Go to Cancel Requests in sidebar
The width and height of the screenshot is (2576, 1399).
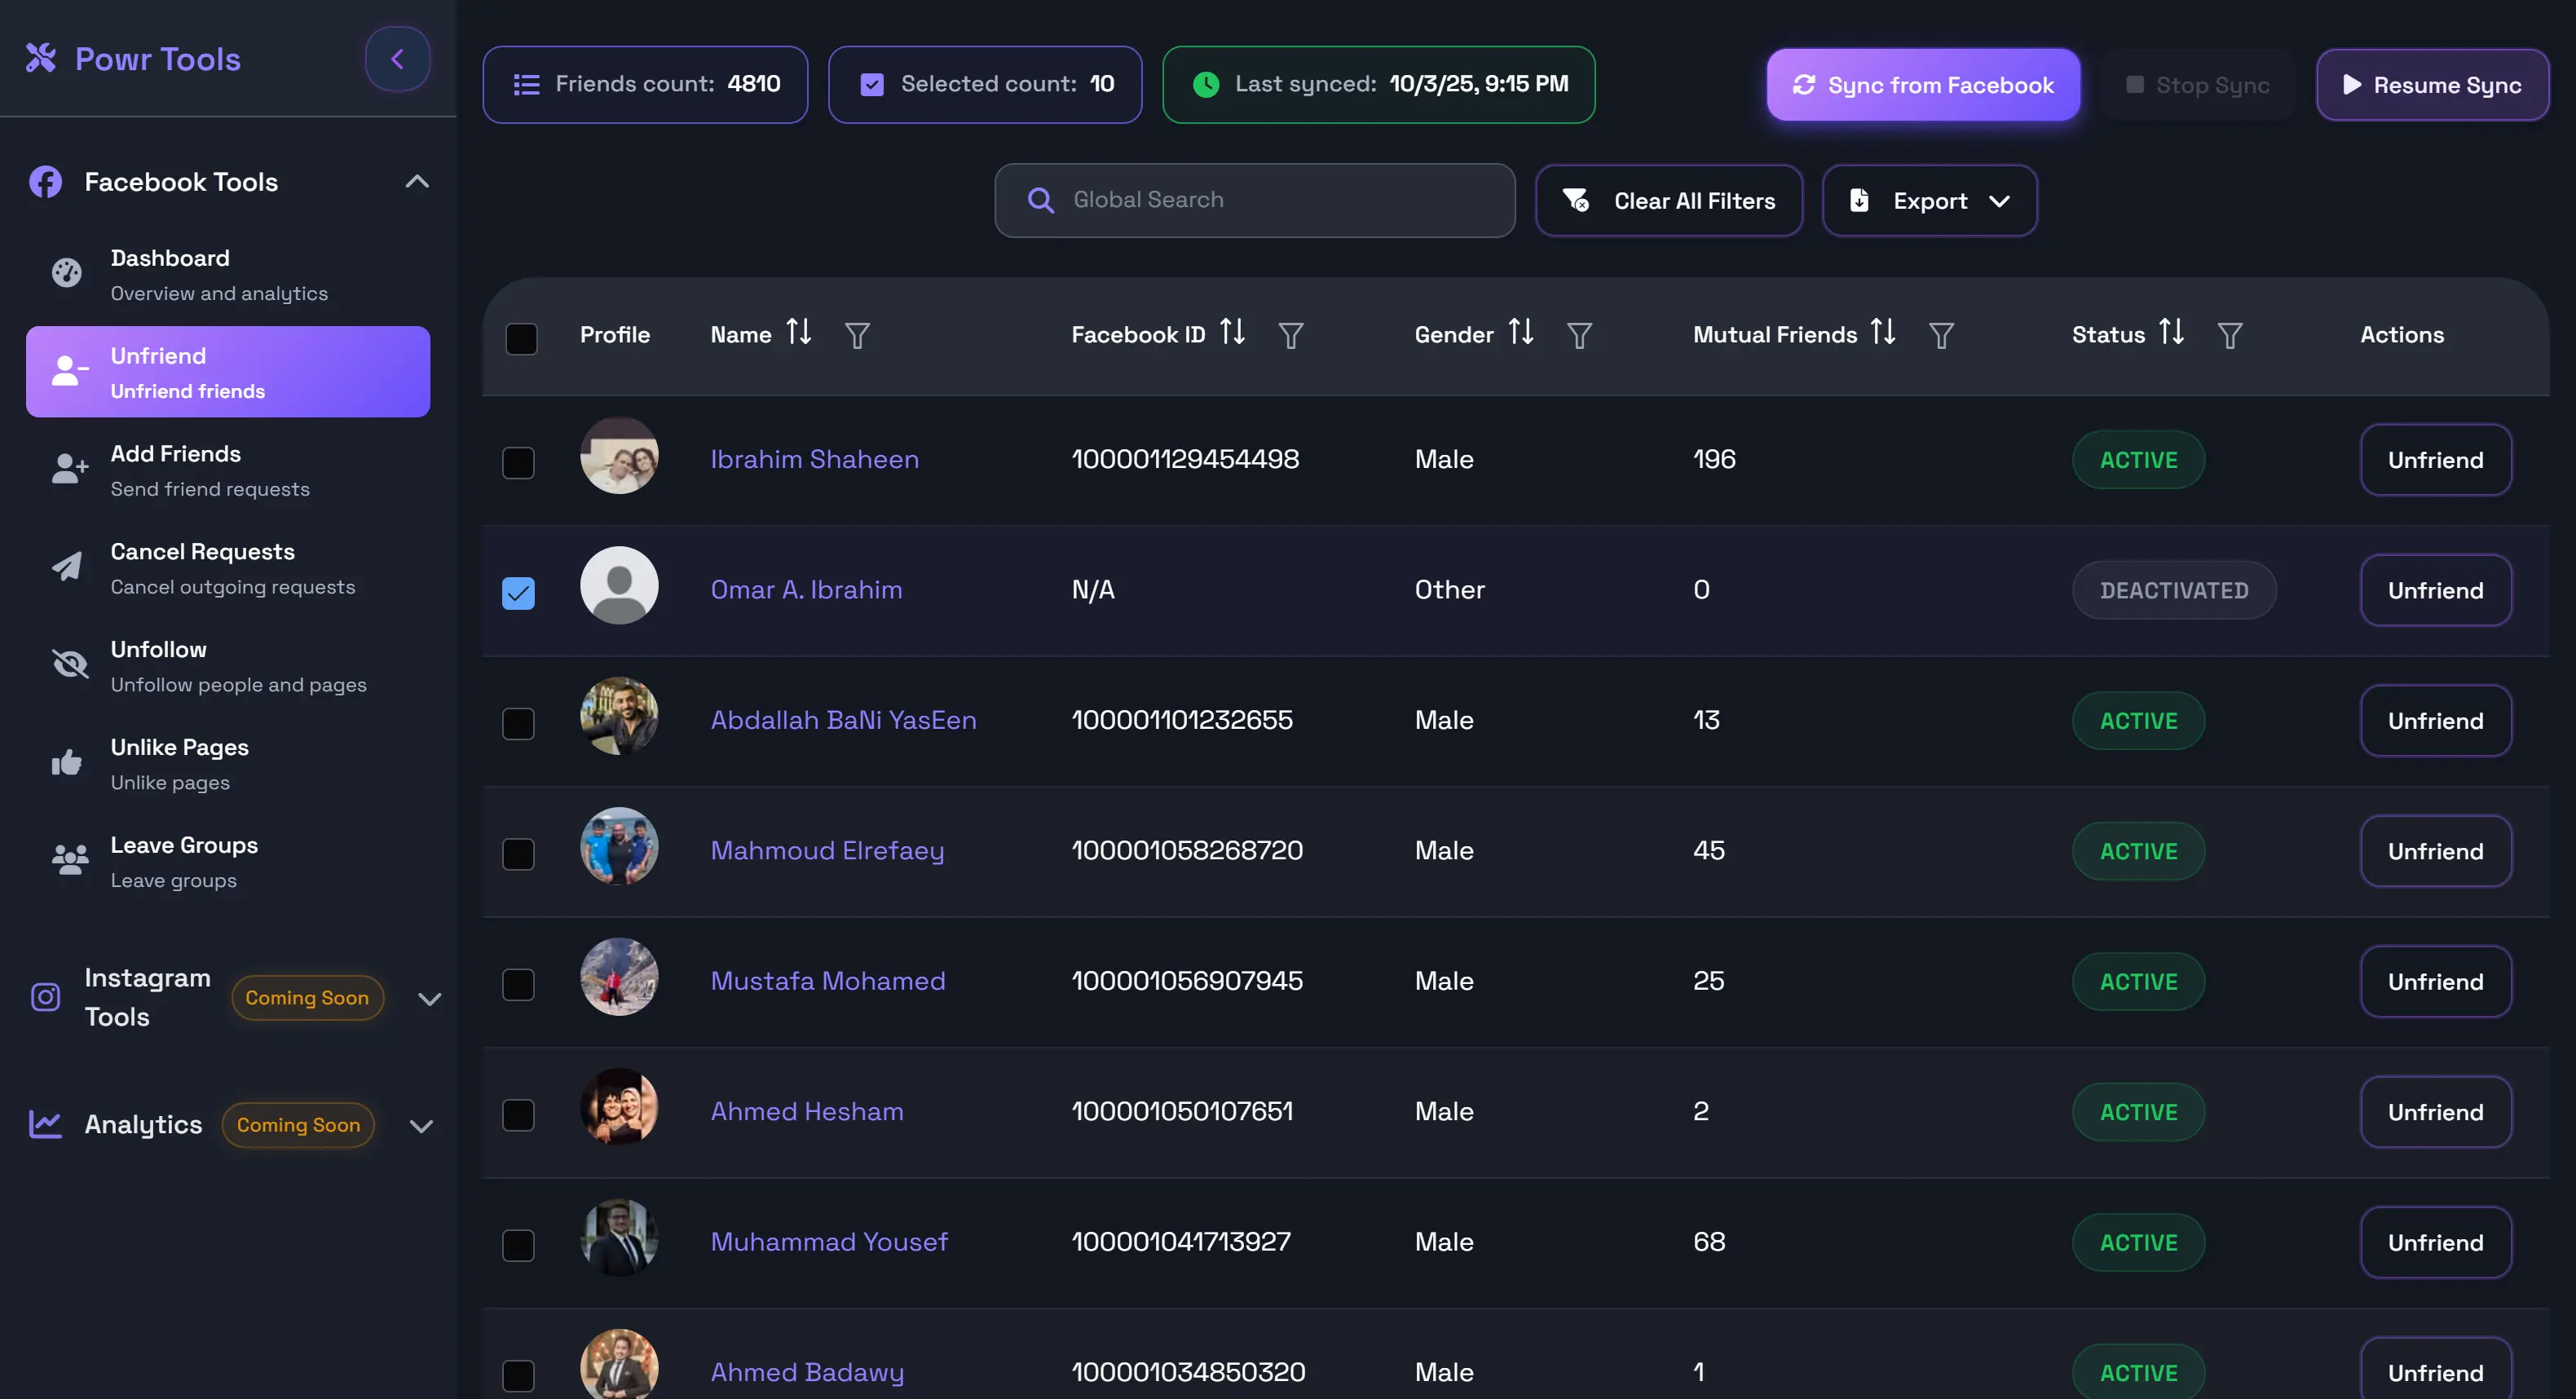click(228, 568)
